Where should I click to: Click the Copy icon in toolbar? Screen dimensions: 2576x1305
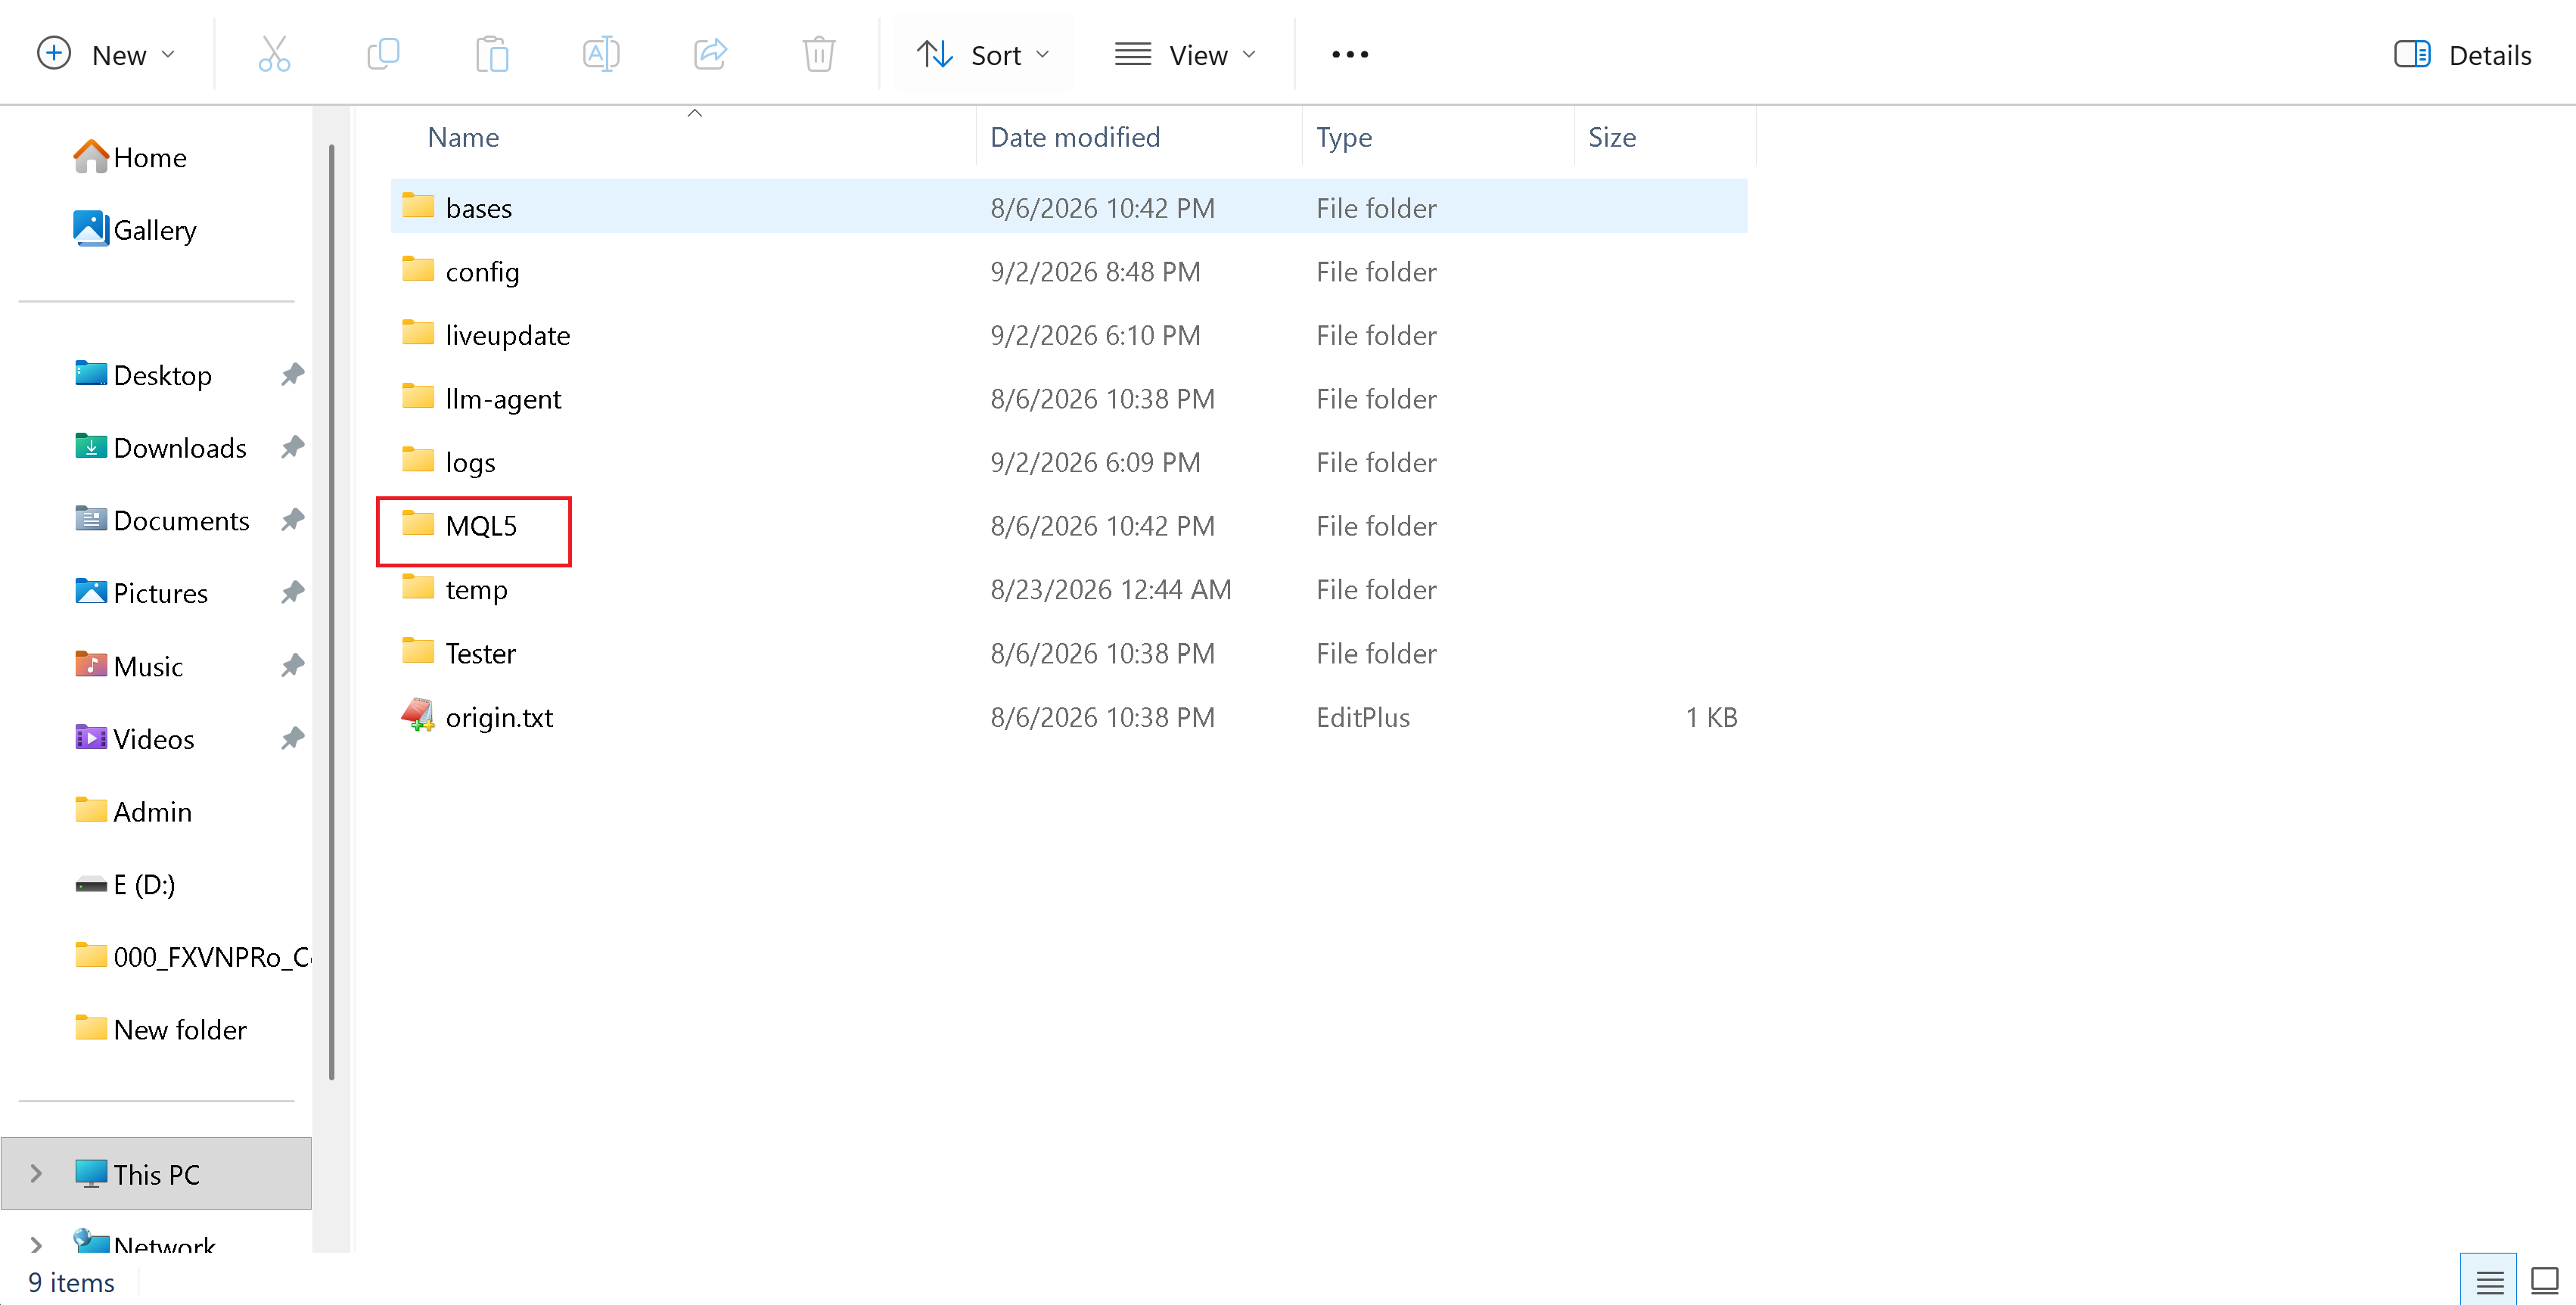pyautogui.click(x=383, y=54)
